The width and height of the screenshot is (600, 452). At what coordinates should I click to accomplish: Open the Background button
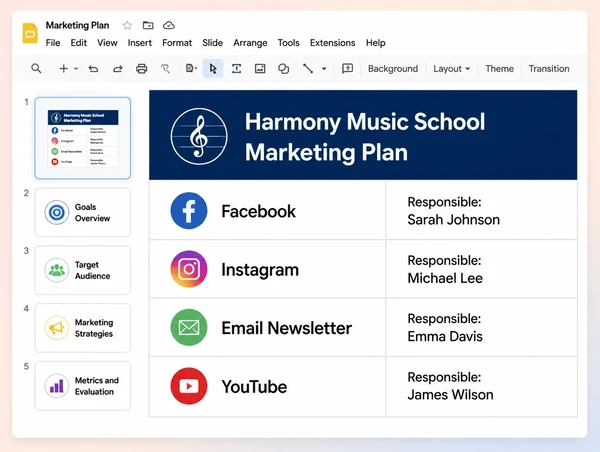393,69
